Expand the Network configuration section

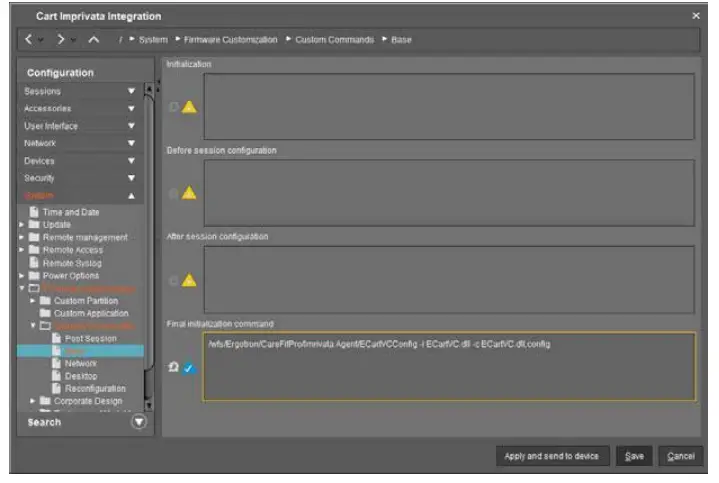click(81, 144)
